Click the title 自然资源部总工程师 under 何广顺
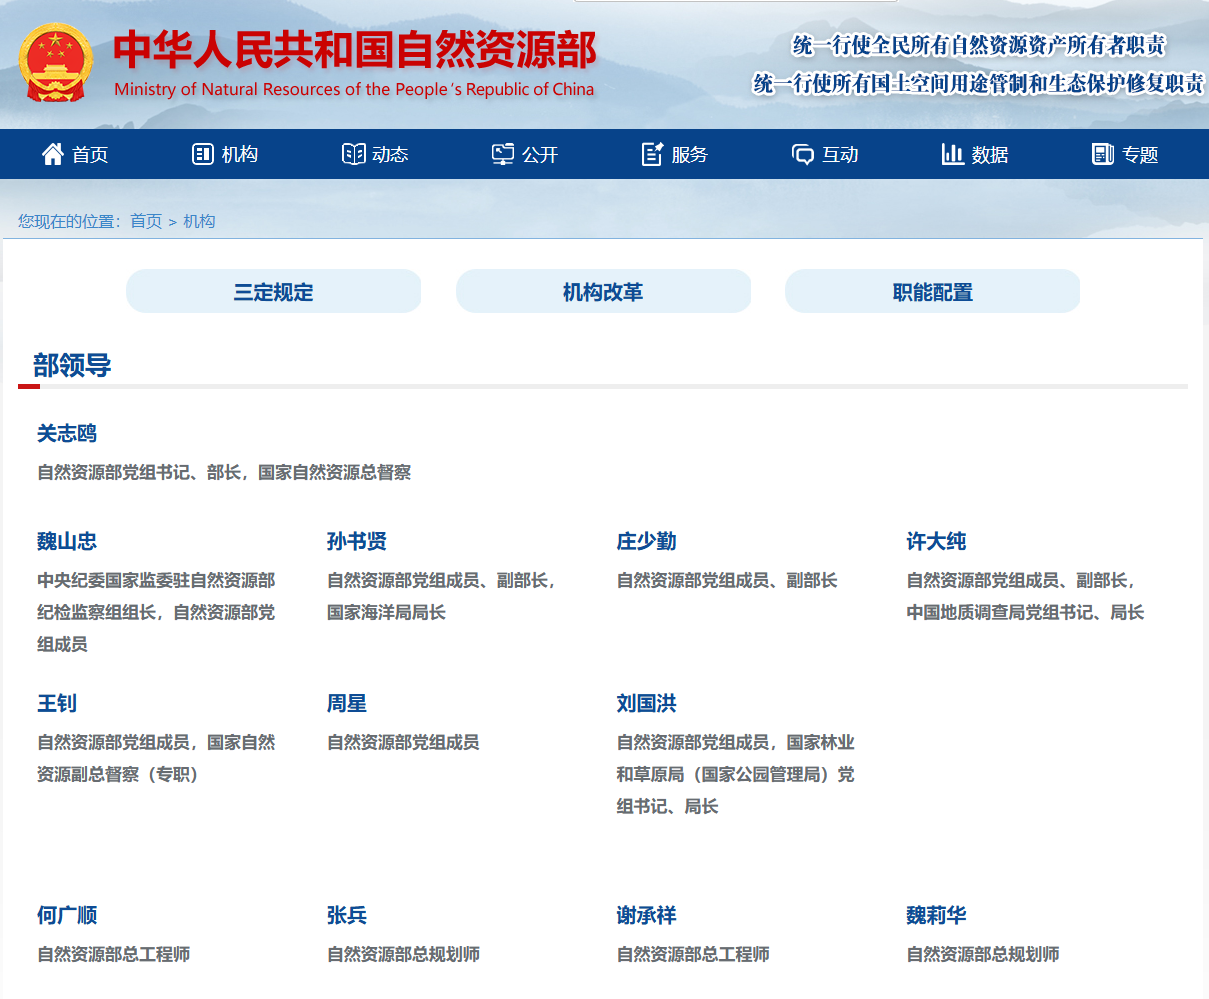1209x999 pixels. pyautogui.click(x=114, y=954)
